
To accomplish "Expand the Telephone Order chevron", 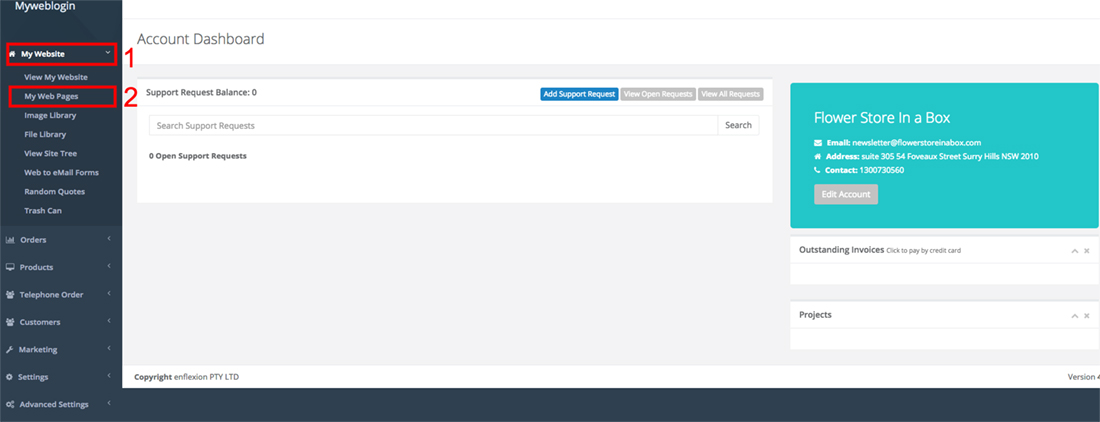I will pyautogui.click(x=109, y=294).
